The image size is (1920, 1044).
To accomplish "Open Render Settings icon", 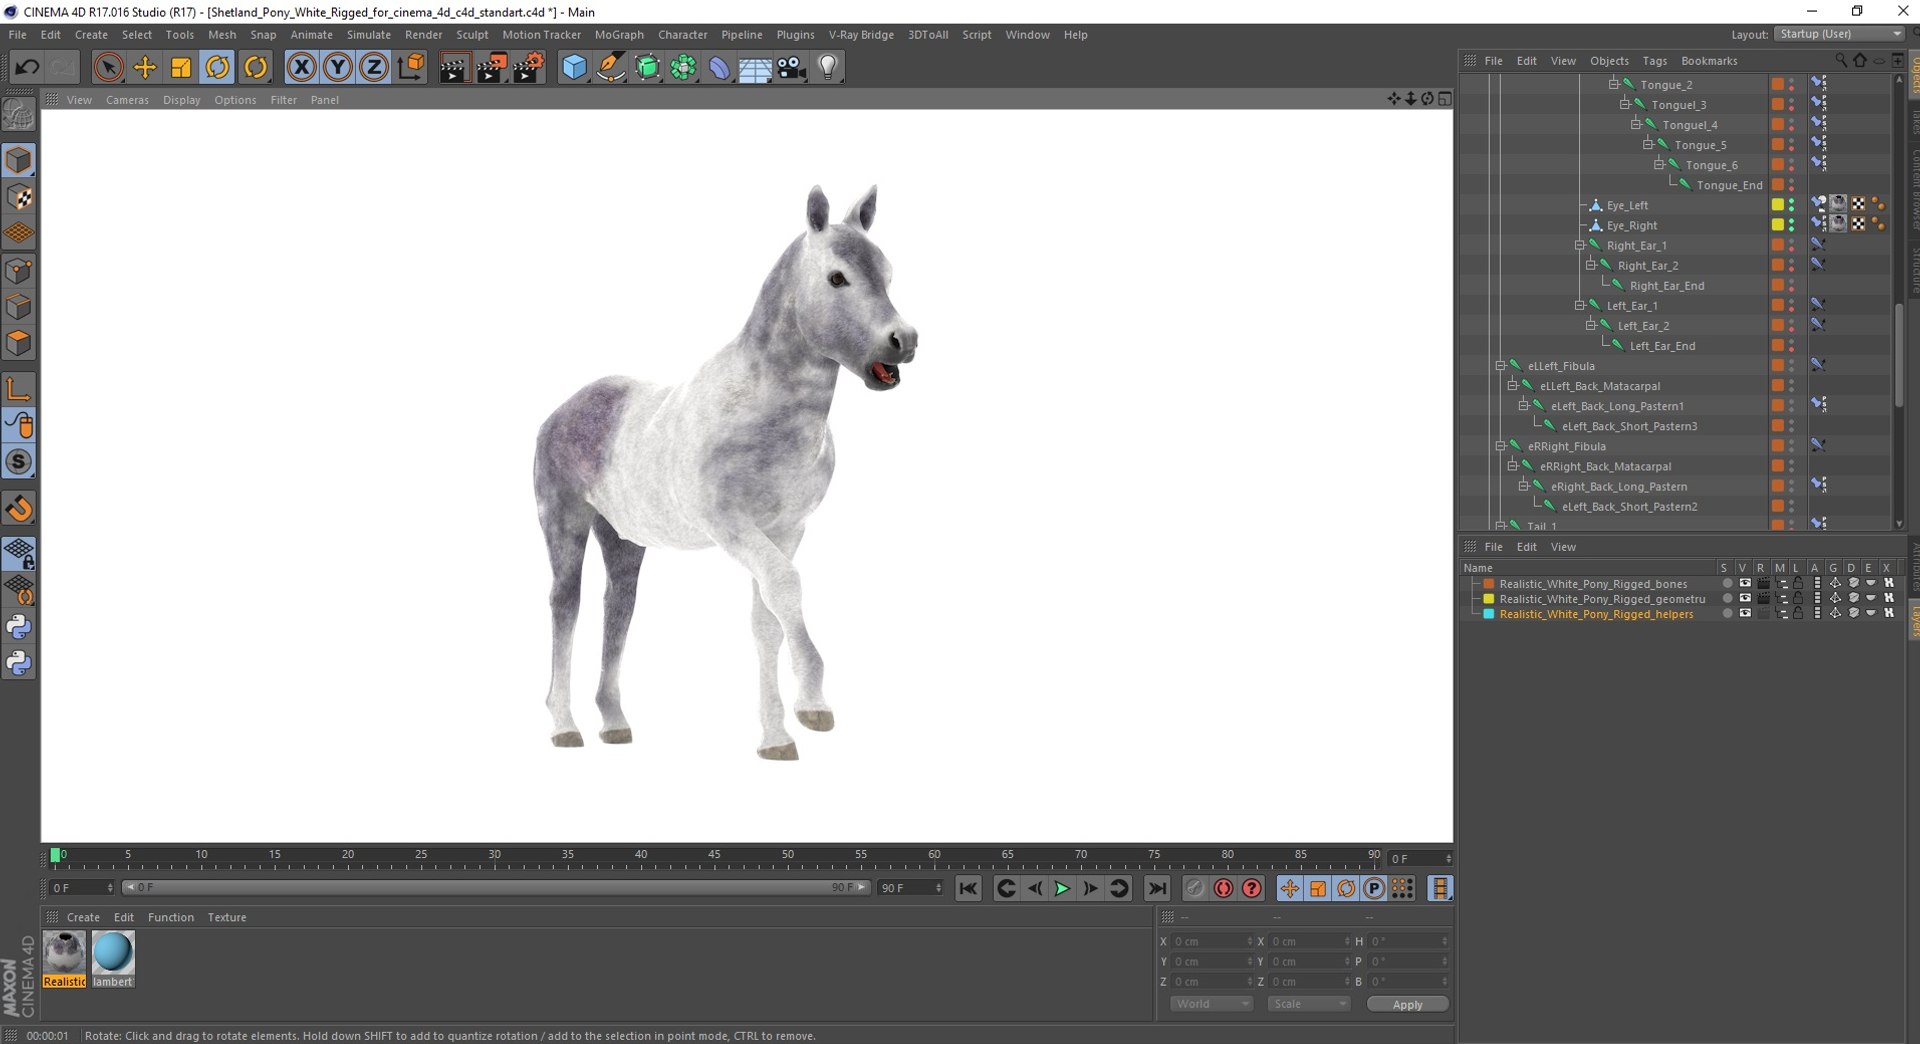I will tap(527, 67).
